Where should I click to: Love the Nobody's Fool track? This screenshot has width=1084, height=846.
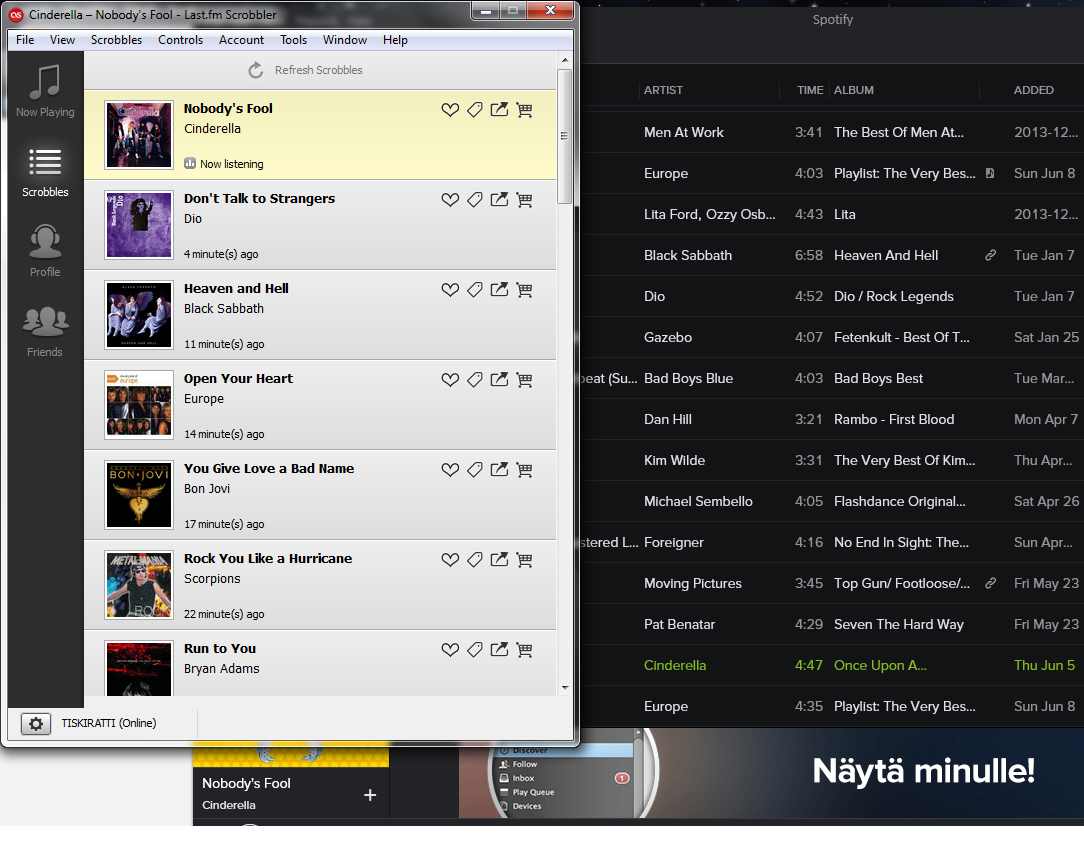(x=450, y=109)
